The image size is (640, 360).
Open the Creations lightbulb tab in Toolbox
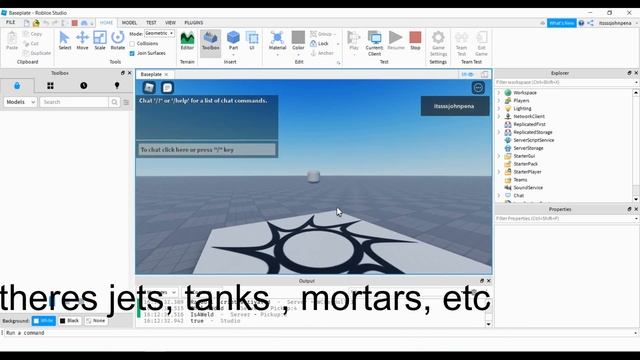[117, 86]
